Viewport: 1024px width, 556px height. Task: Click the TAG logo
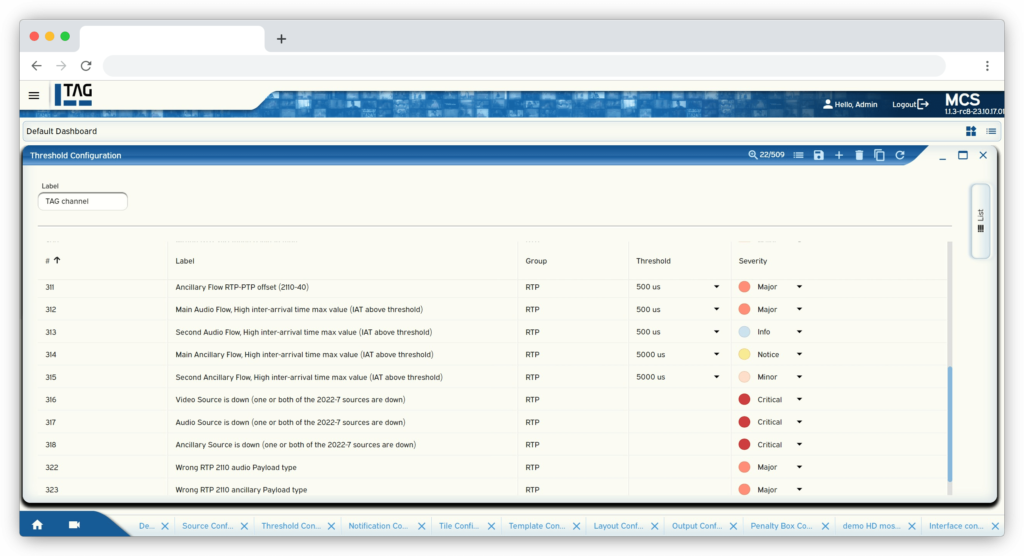click(x=74, y=95)
